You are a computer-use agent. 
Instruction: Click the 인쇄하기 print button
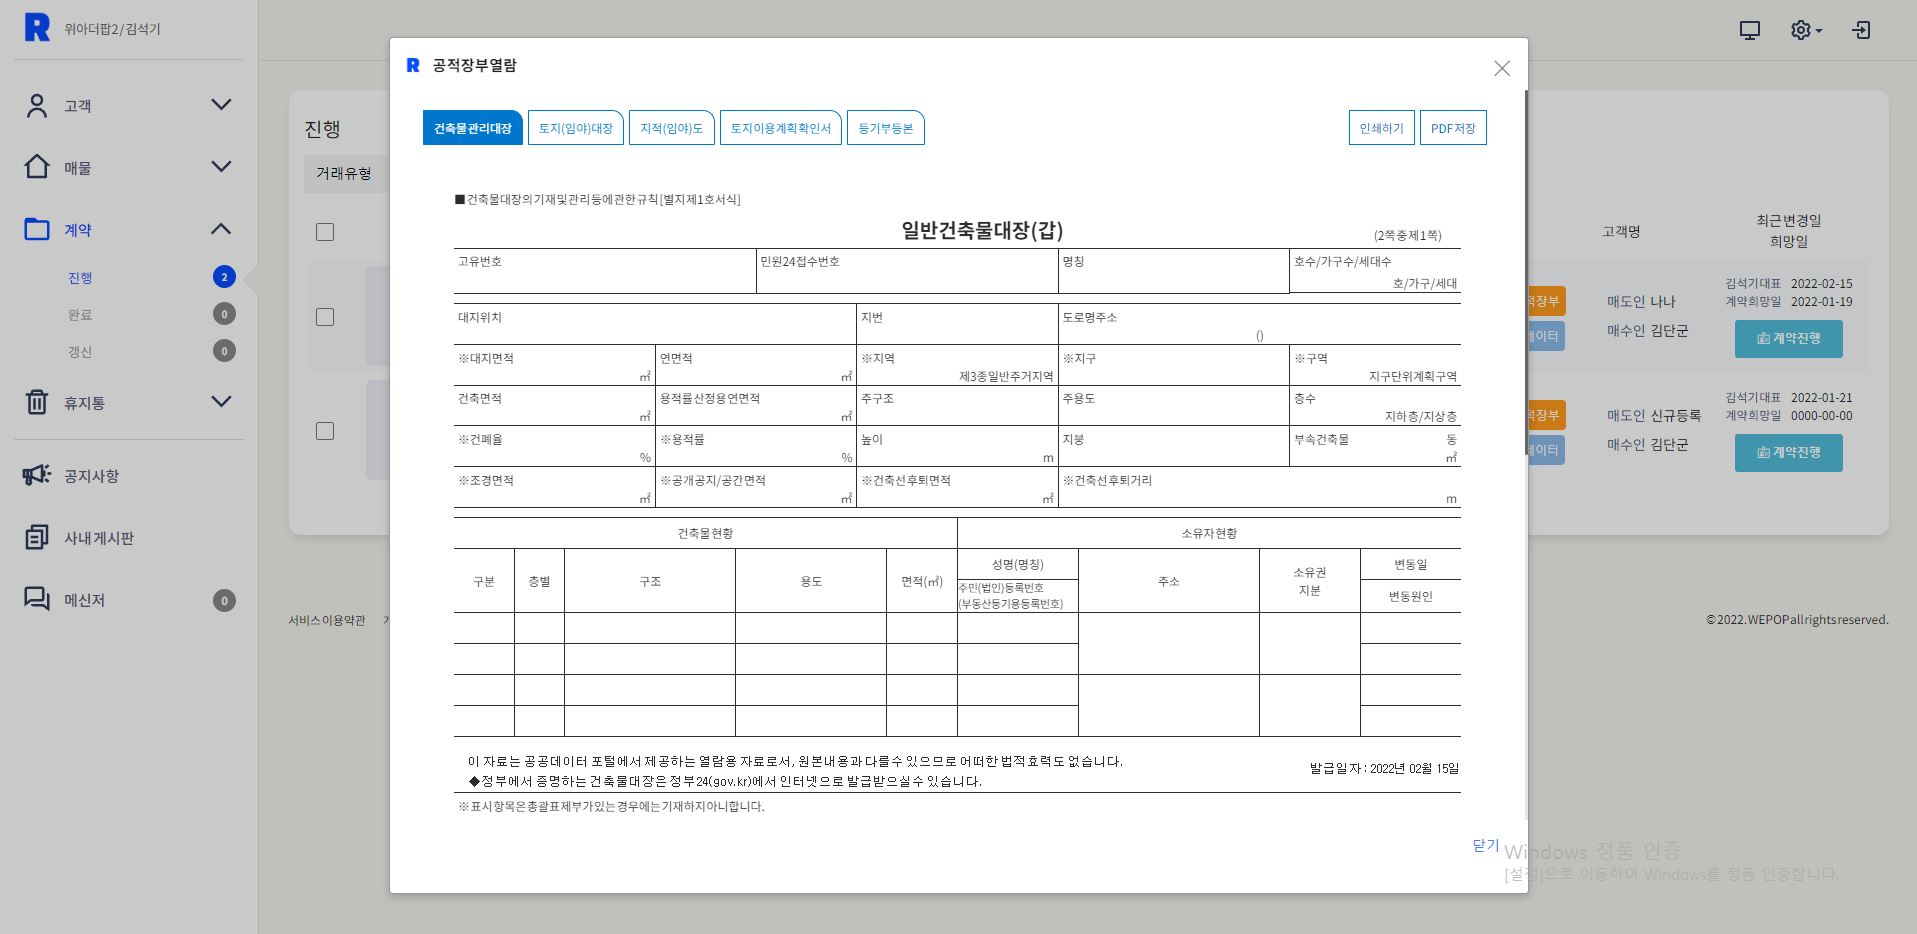(1381, 128)
